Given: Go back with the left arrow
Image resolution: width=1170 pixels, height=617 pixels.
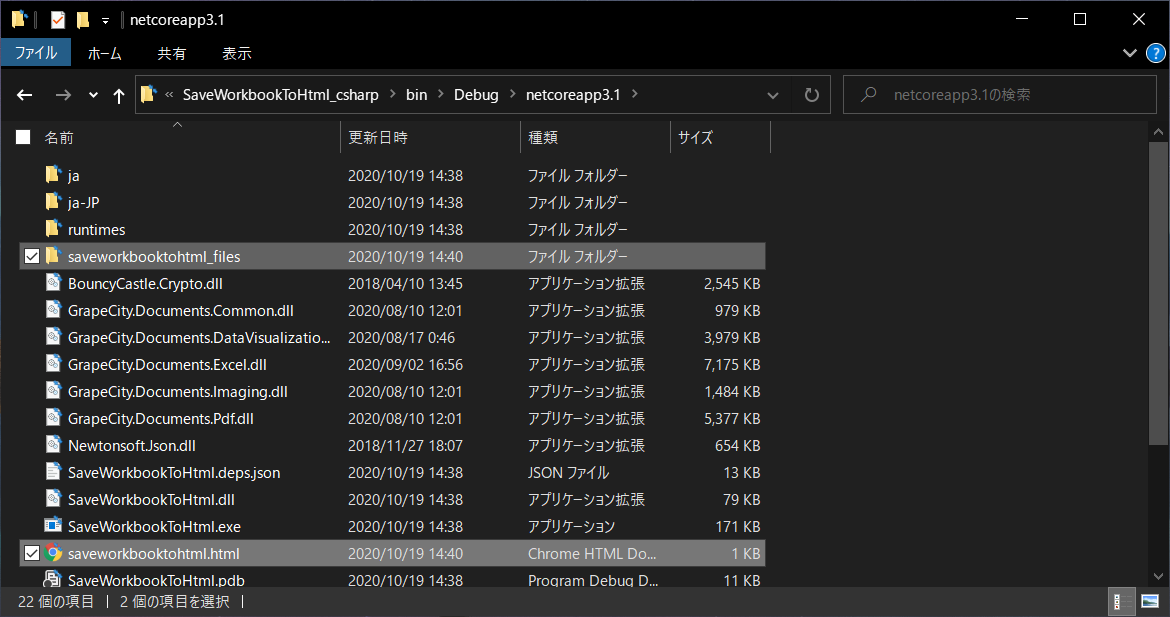Looking at the screenshot, I should click(x=25, y=95).
